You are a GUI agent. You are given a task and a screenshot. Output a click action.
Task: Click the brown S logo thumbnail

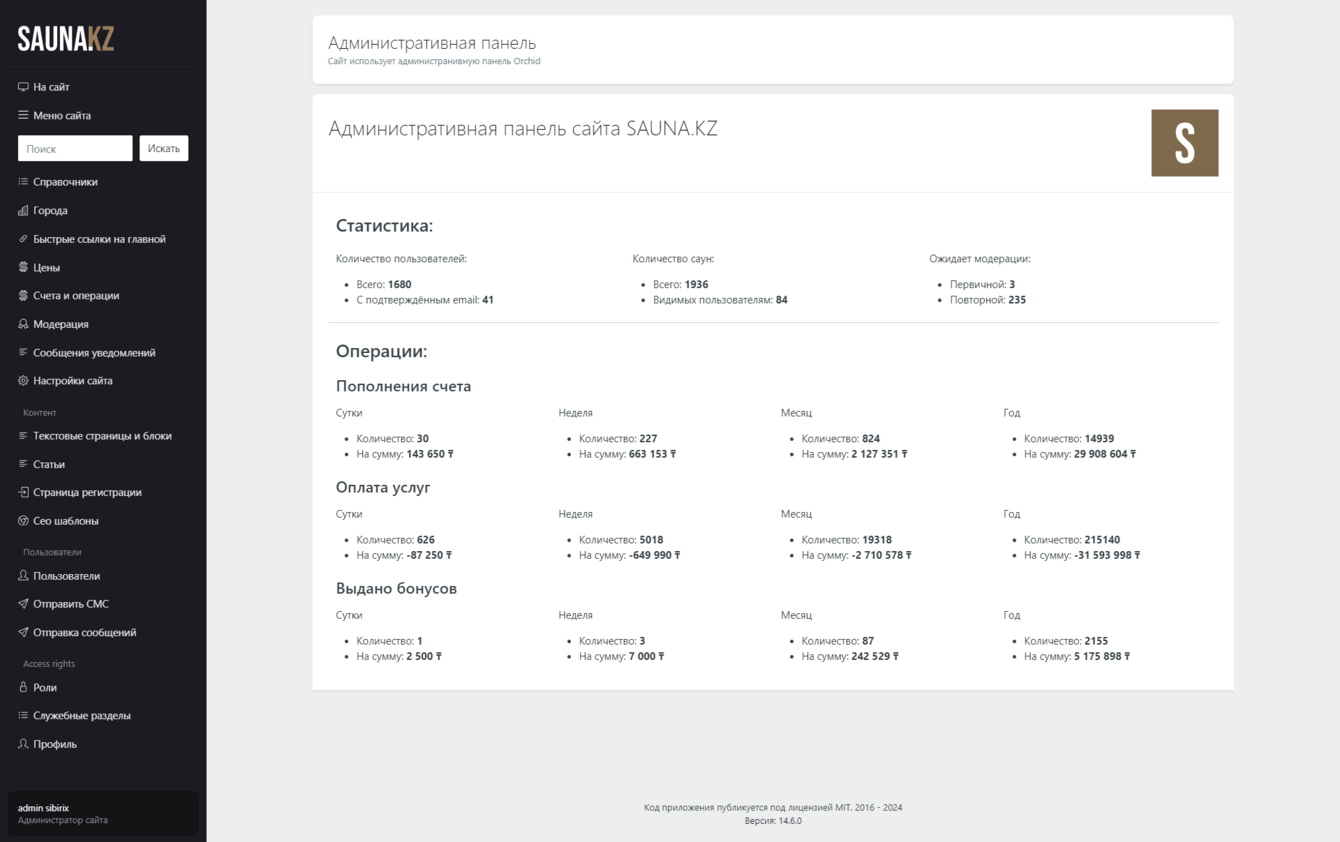click(1184, 143)
